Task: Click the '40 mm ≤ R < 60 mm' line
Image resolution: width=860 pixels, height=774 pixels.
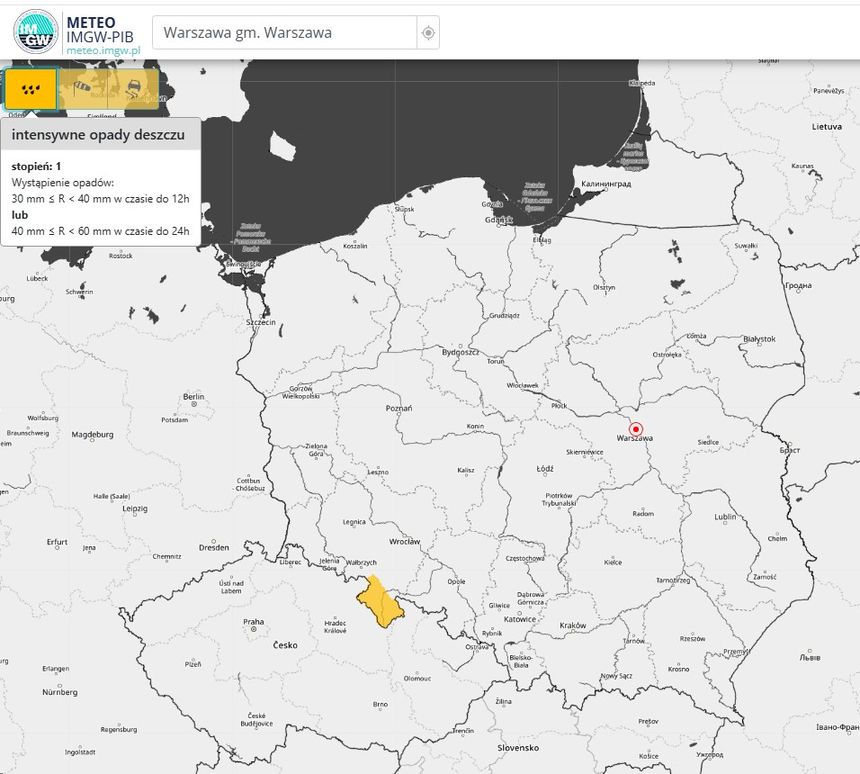Action: [100, 231]
